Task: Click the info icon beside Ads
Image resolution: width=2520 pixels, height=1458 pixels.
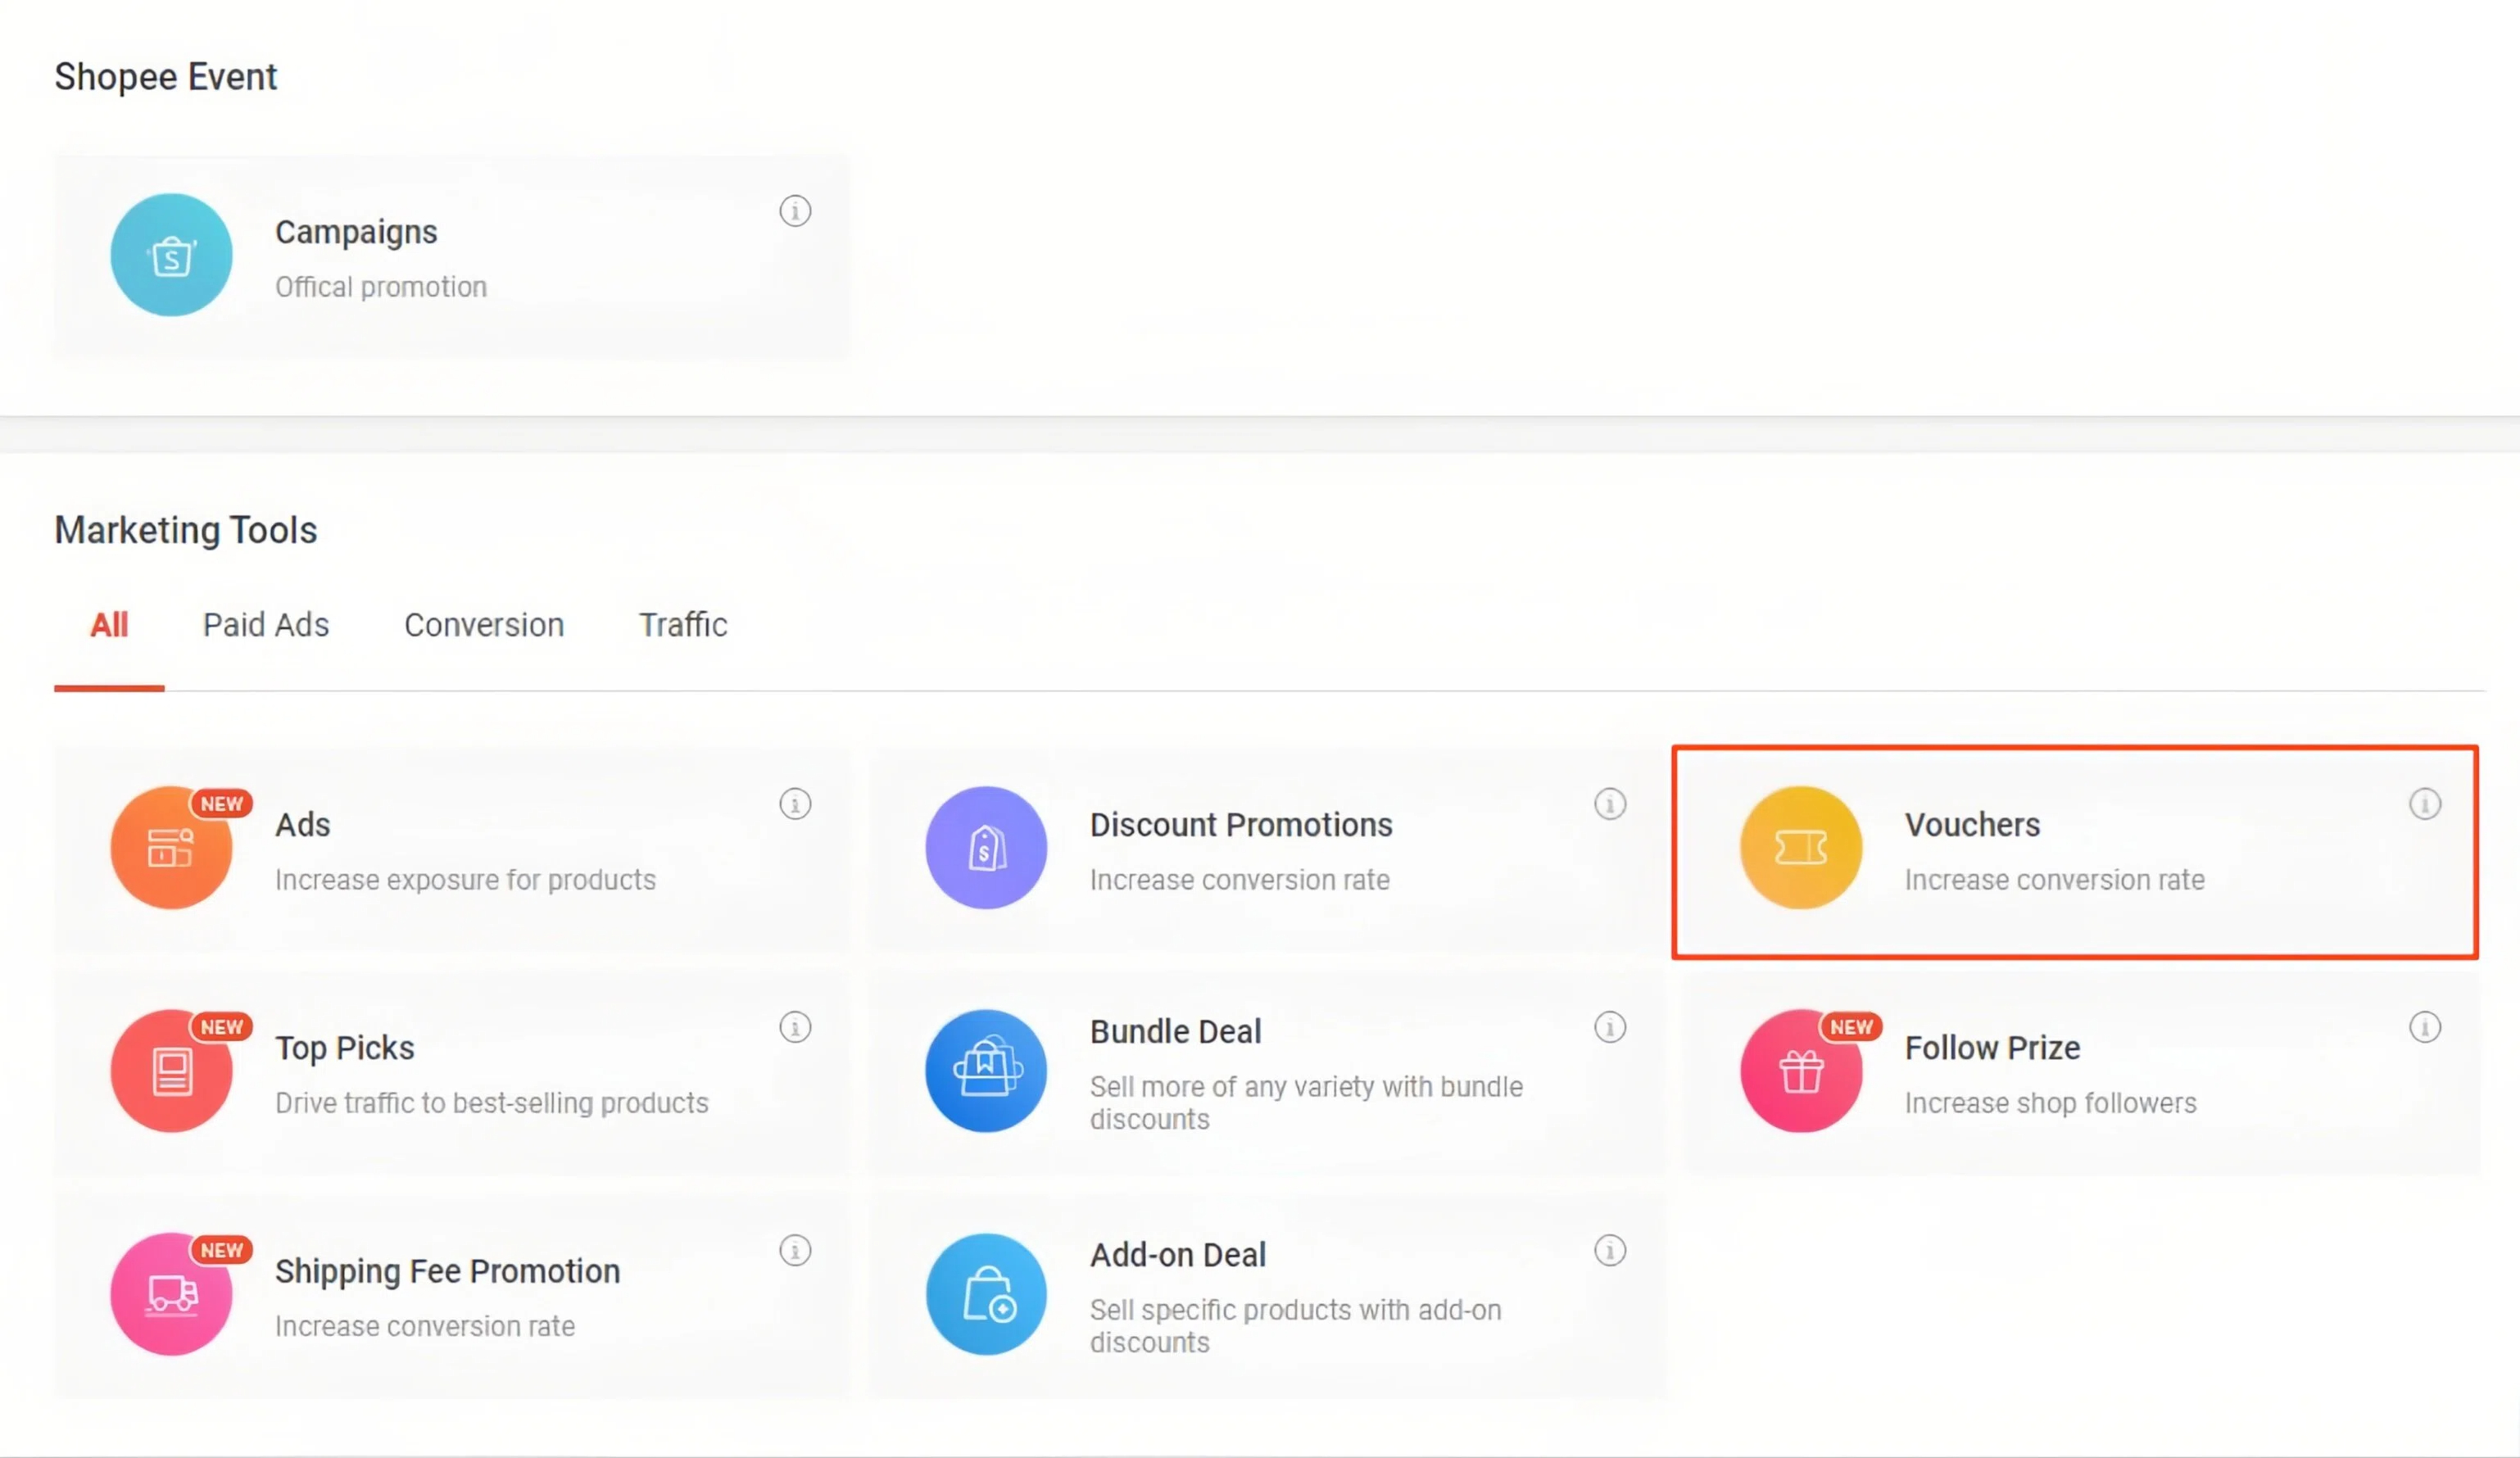Action: pos(795,804)
